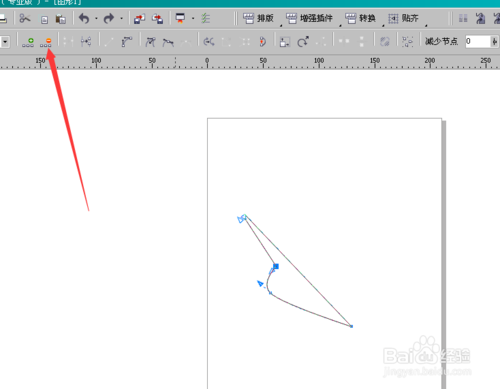The width and height of the screenshot is (500, 389).
Task: Click the Copy icon
Action: coord(44,19)
